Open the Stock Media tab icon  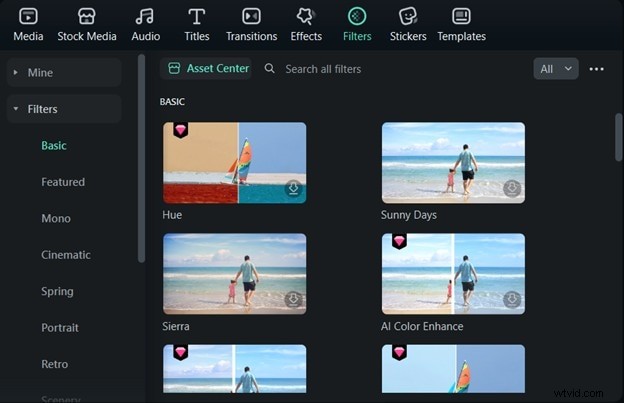coord(86,17)
